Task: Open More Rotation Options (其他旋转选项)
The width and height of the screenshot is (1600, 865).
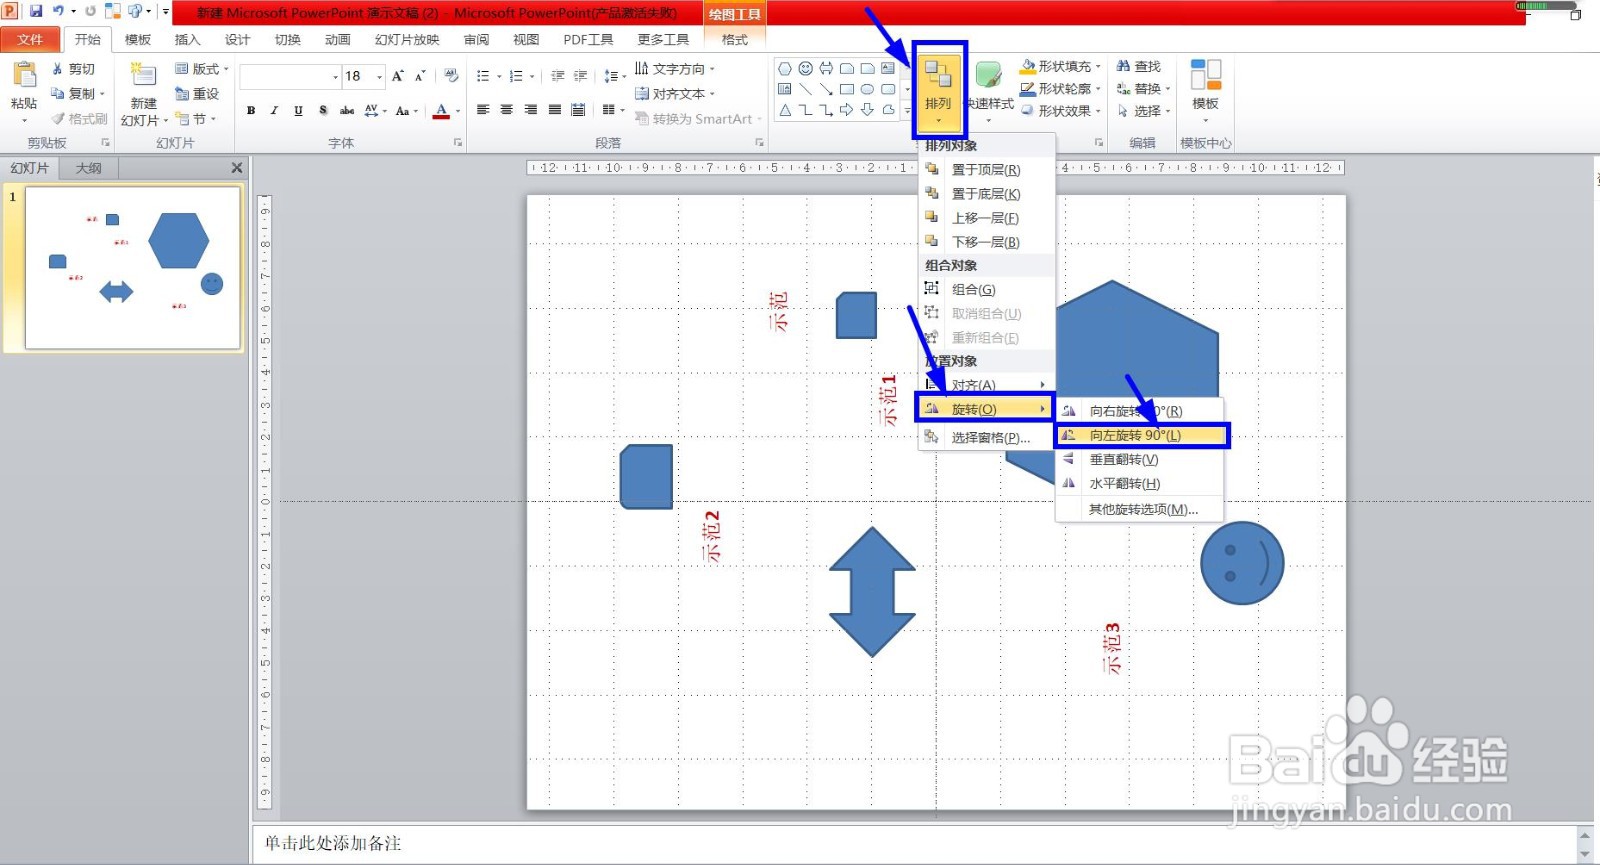Action: [x=1141, y=510]
